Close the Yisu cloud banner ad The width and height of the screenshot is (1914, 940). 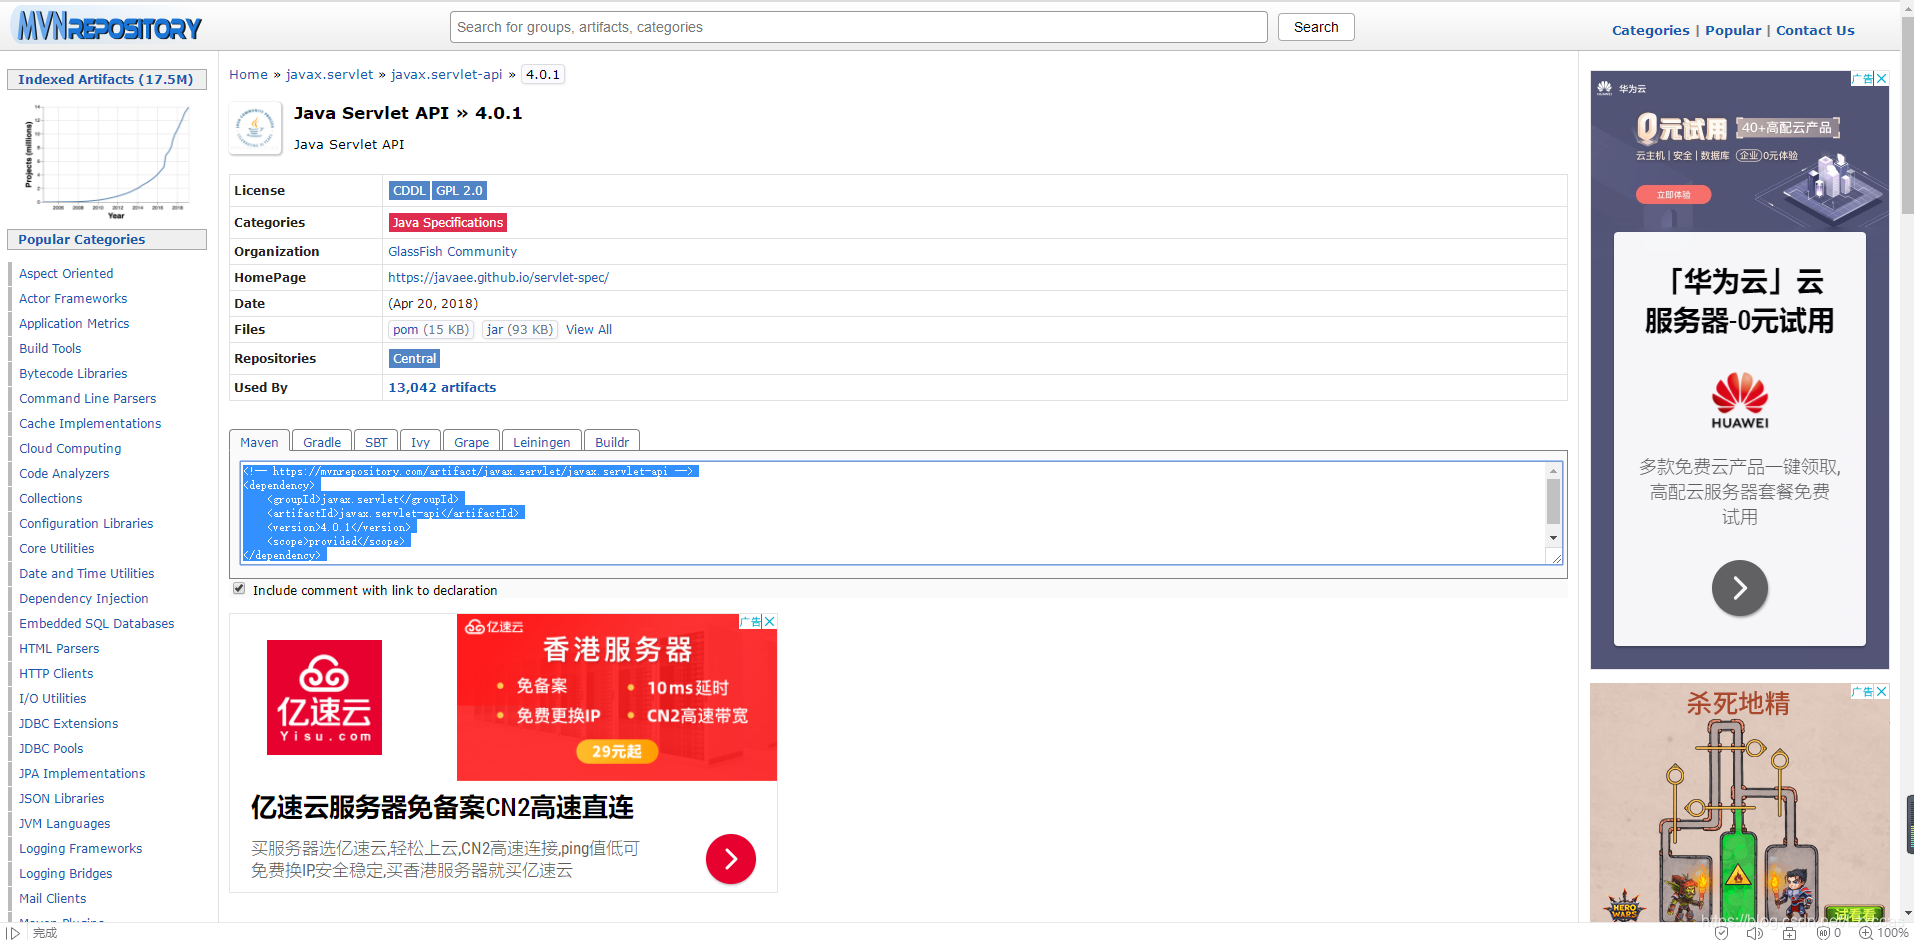pyautogui.click(x=769, y=621)
